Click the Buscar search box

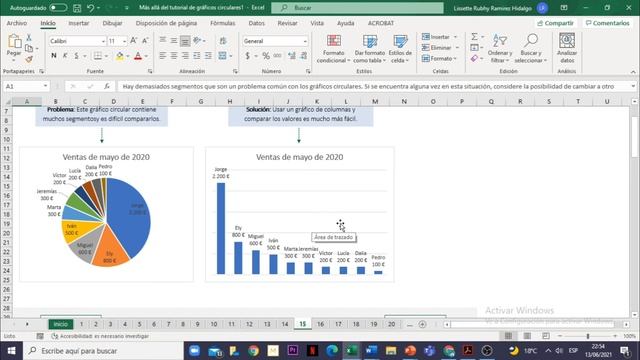click(x=357, y=8)
